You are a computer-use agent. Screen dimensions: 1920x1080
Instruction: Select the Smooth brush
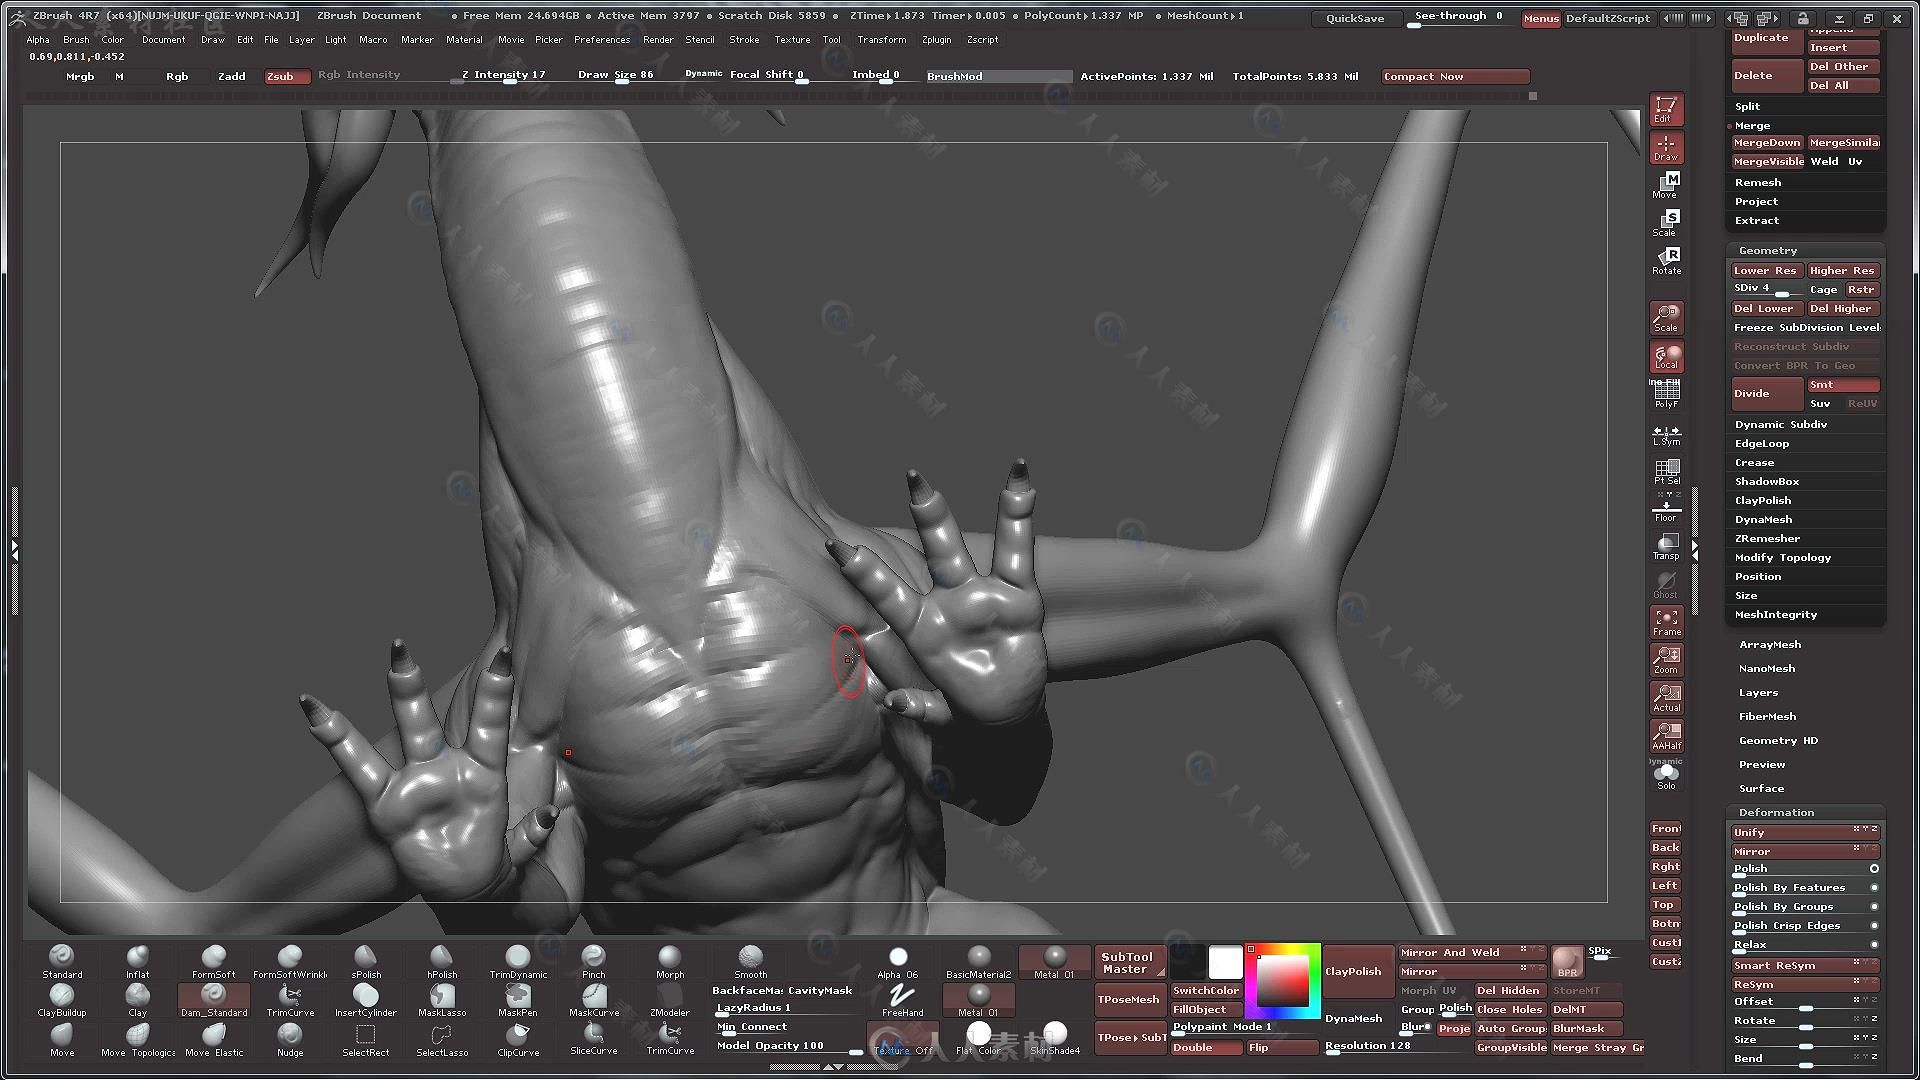[751, 962]
